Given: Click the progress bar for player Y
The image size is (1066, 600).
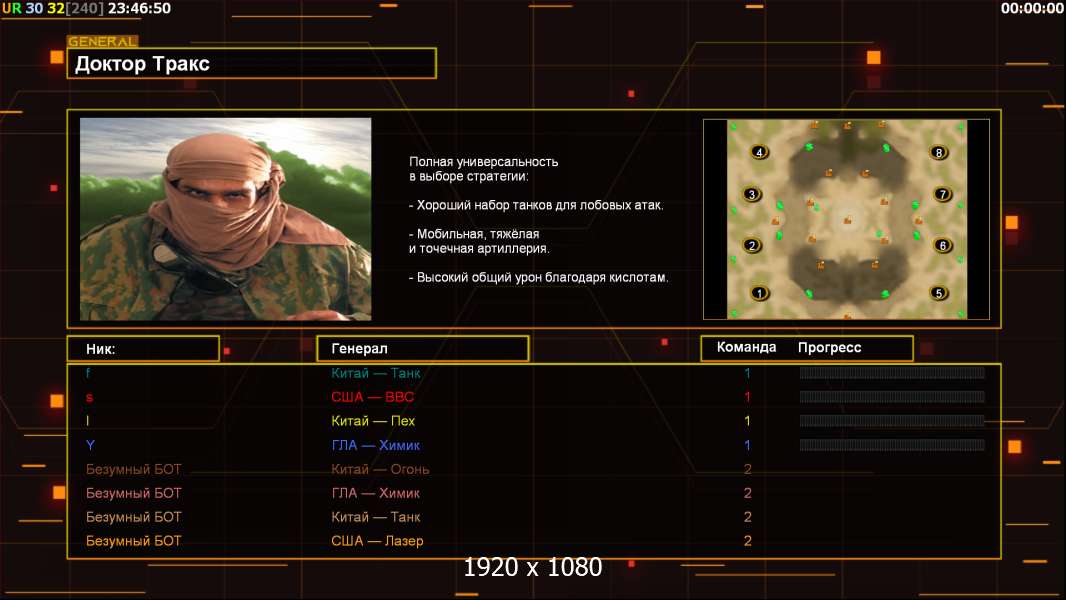Looking at the screenshot, I should click(892, 445).
